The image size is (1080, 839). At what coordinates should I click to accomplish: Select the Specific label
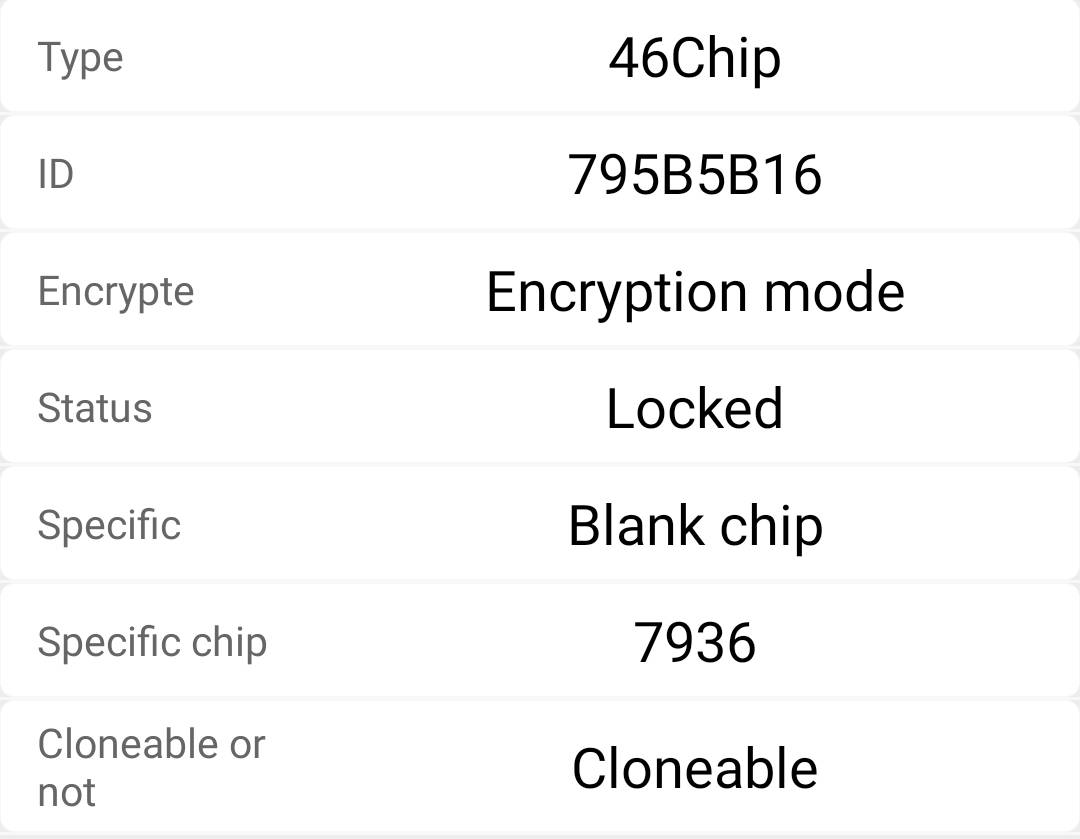point(109,526)
